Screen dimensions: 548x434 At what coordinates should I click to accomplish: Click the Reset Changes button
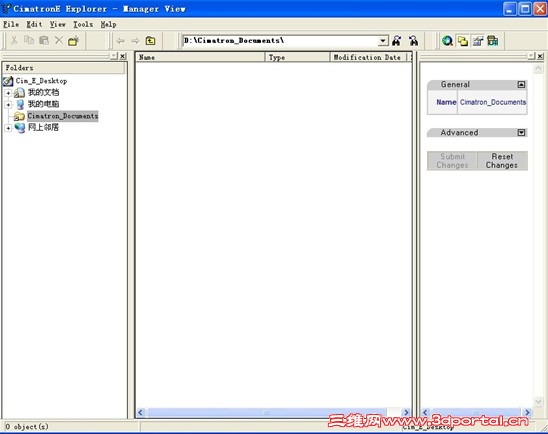point(502,161)
